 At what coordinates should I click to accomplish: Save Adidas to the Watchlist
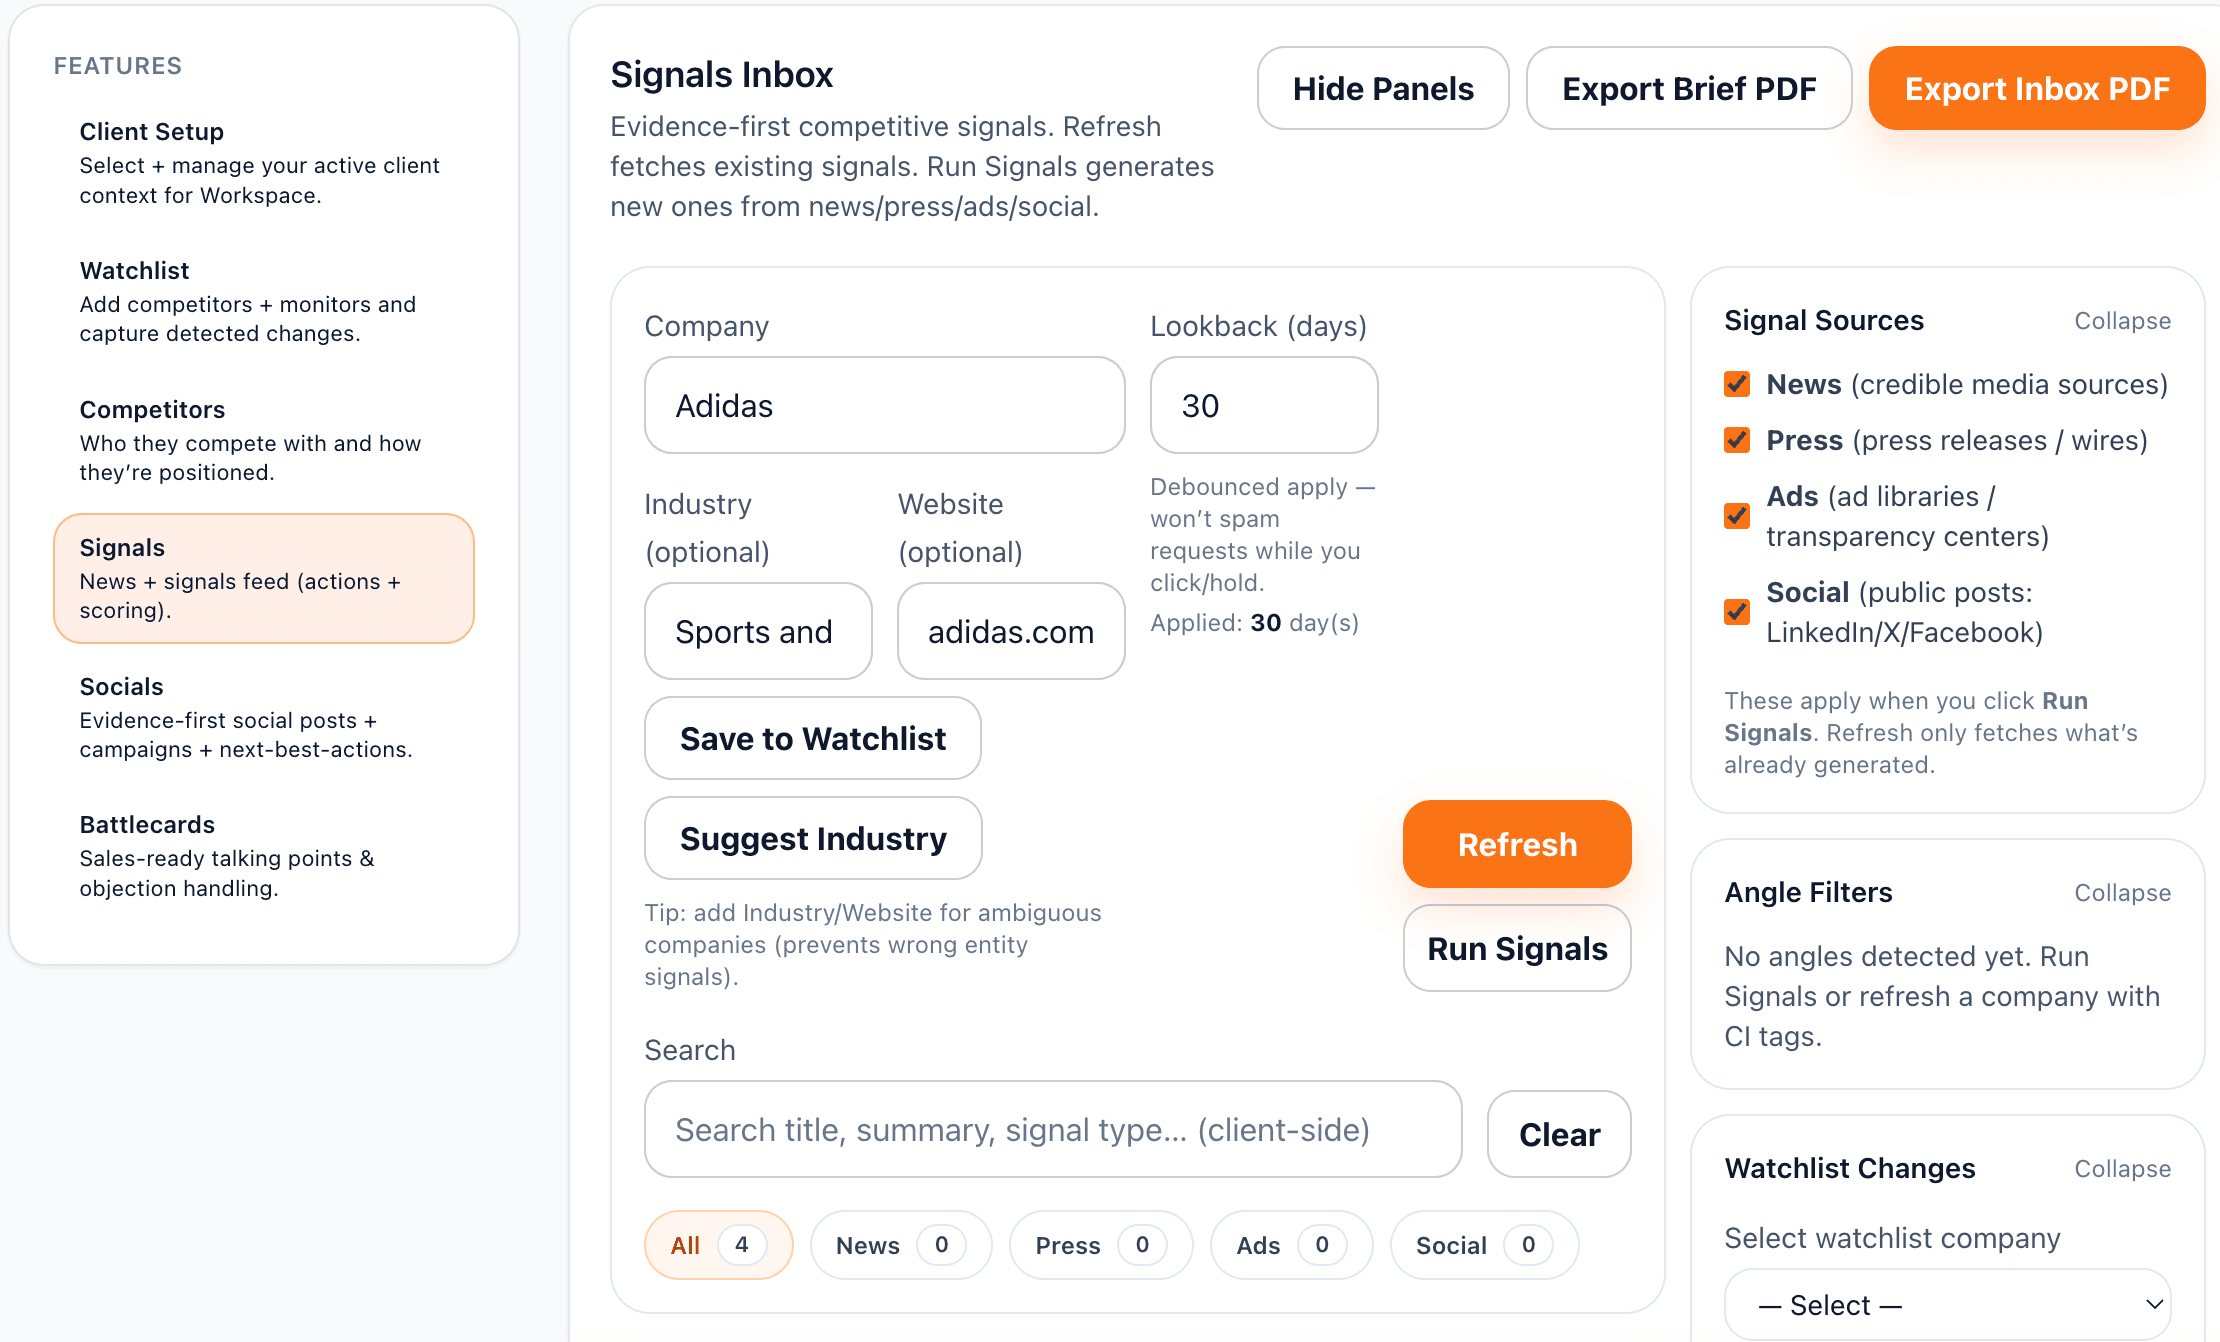[812, 738]
